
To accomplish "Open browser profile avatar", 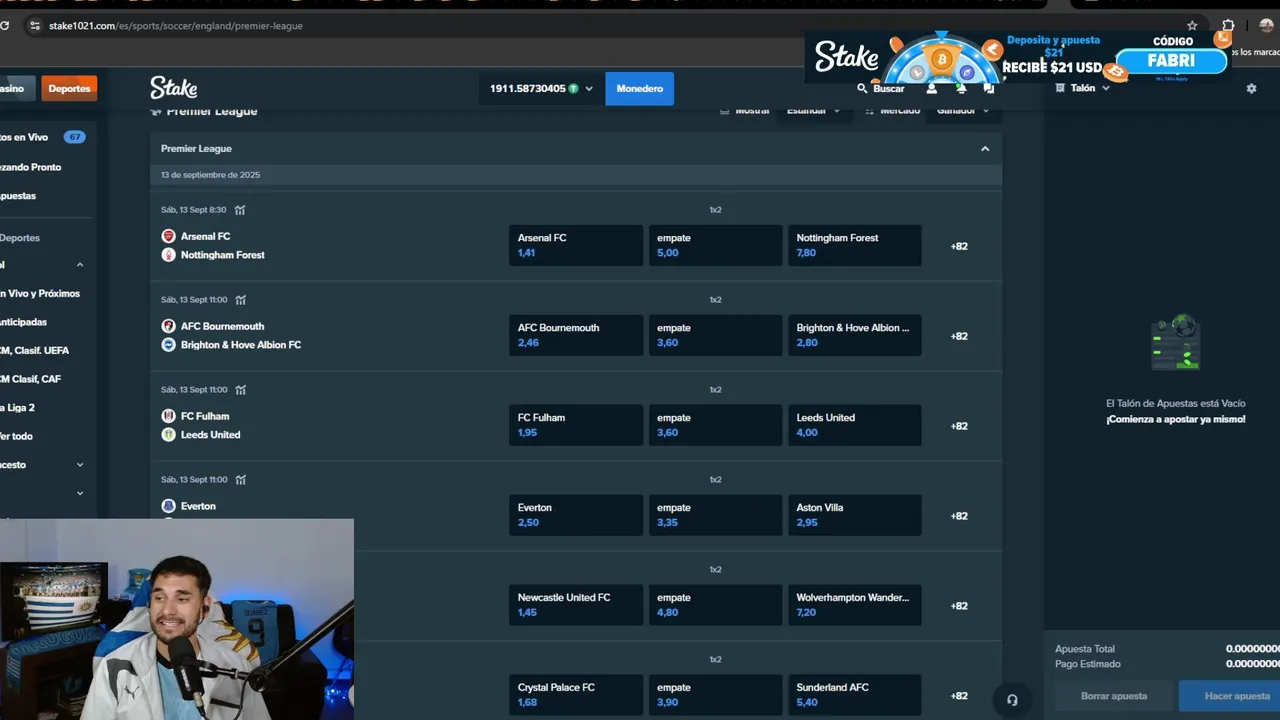I will [1267, 26].
